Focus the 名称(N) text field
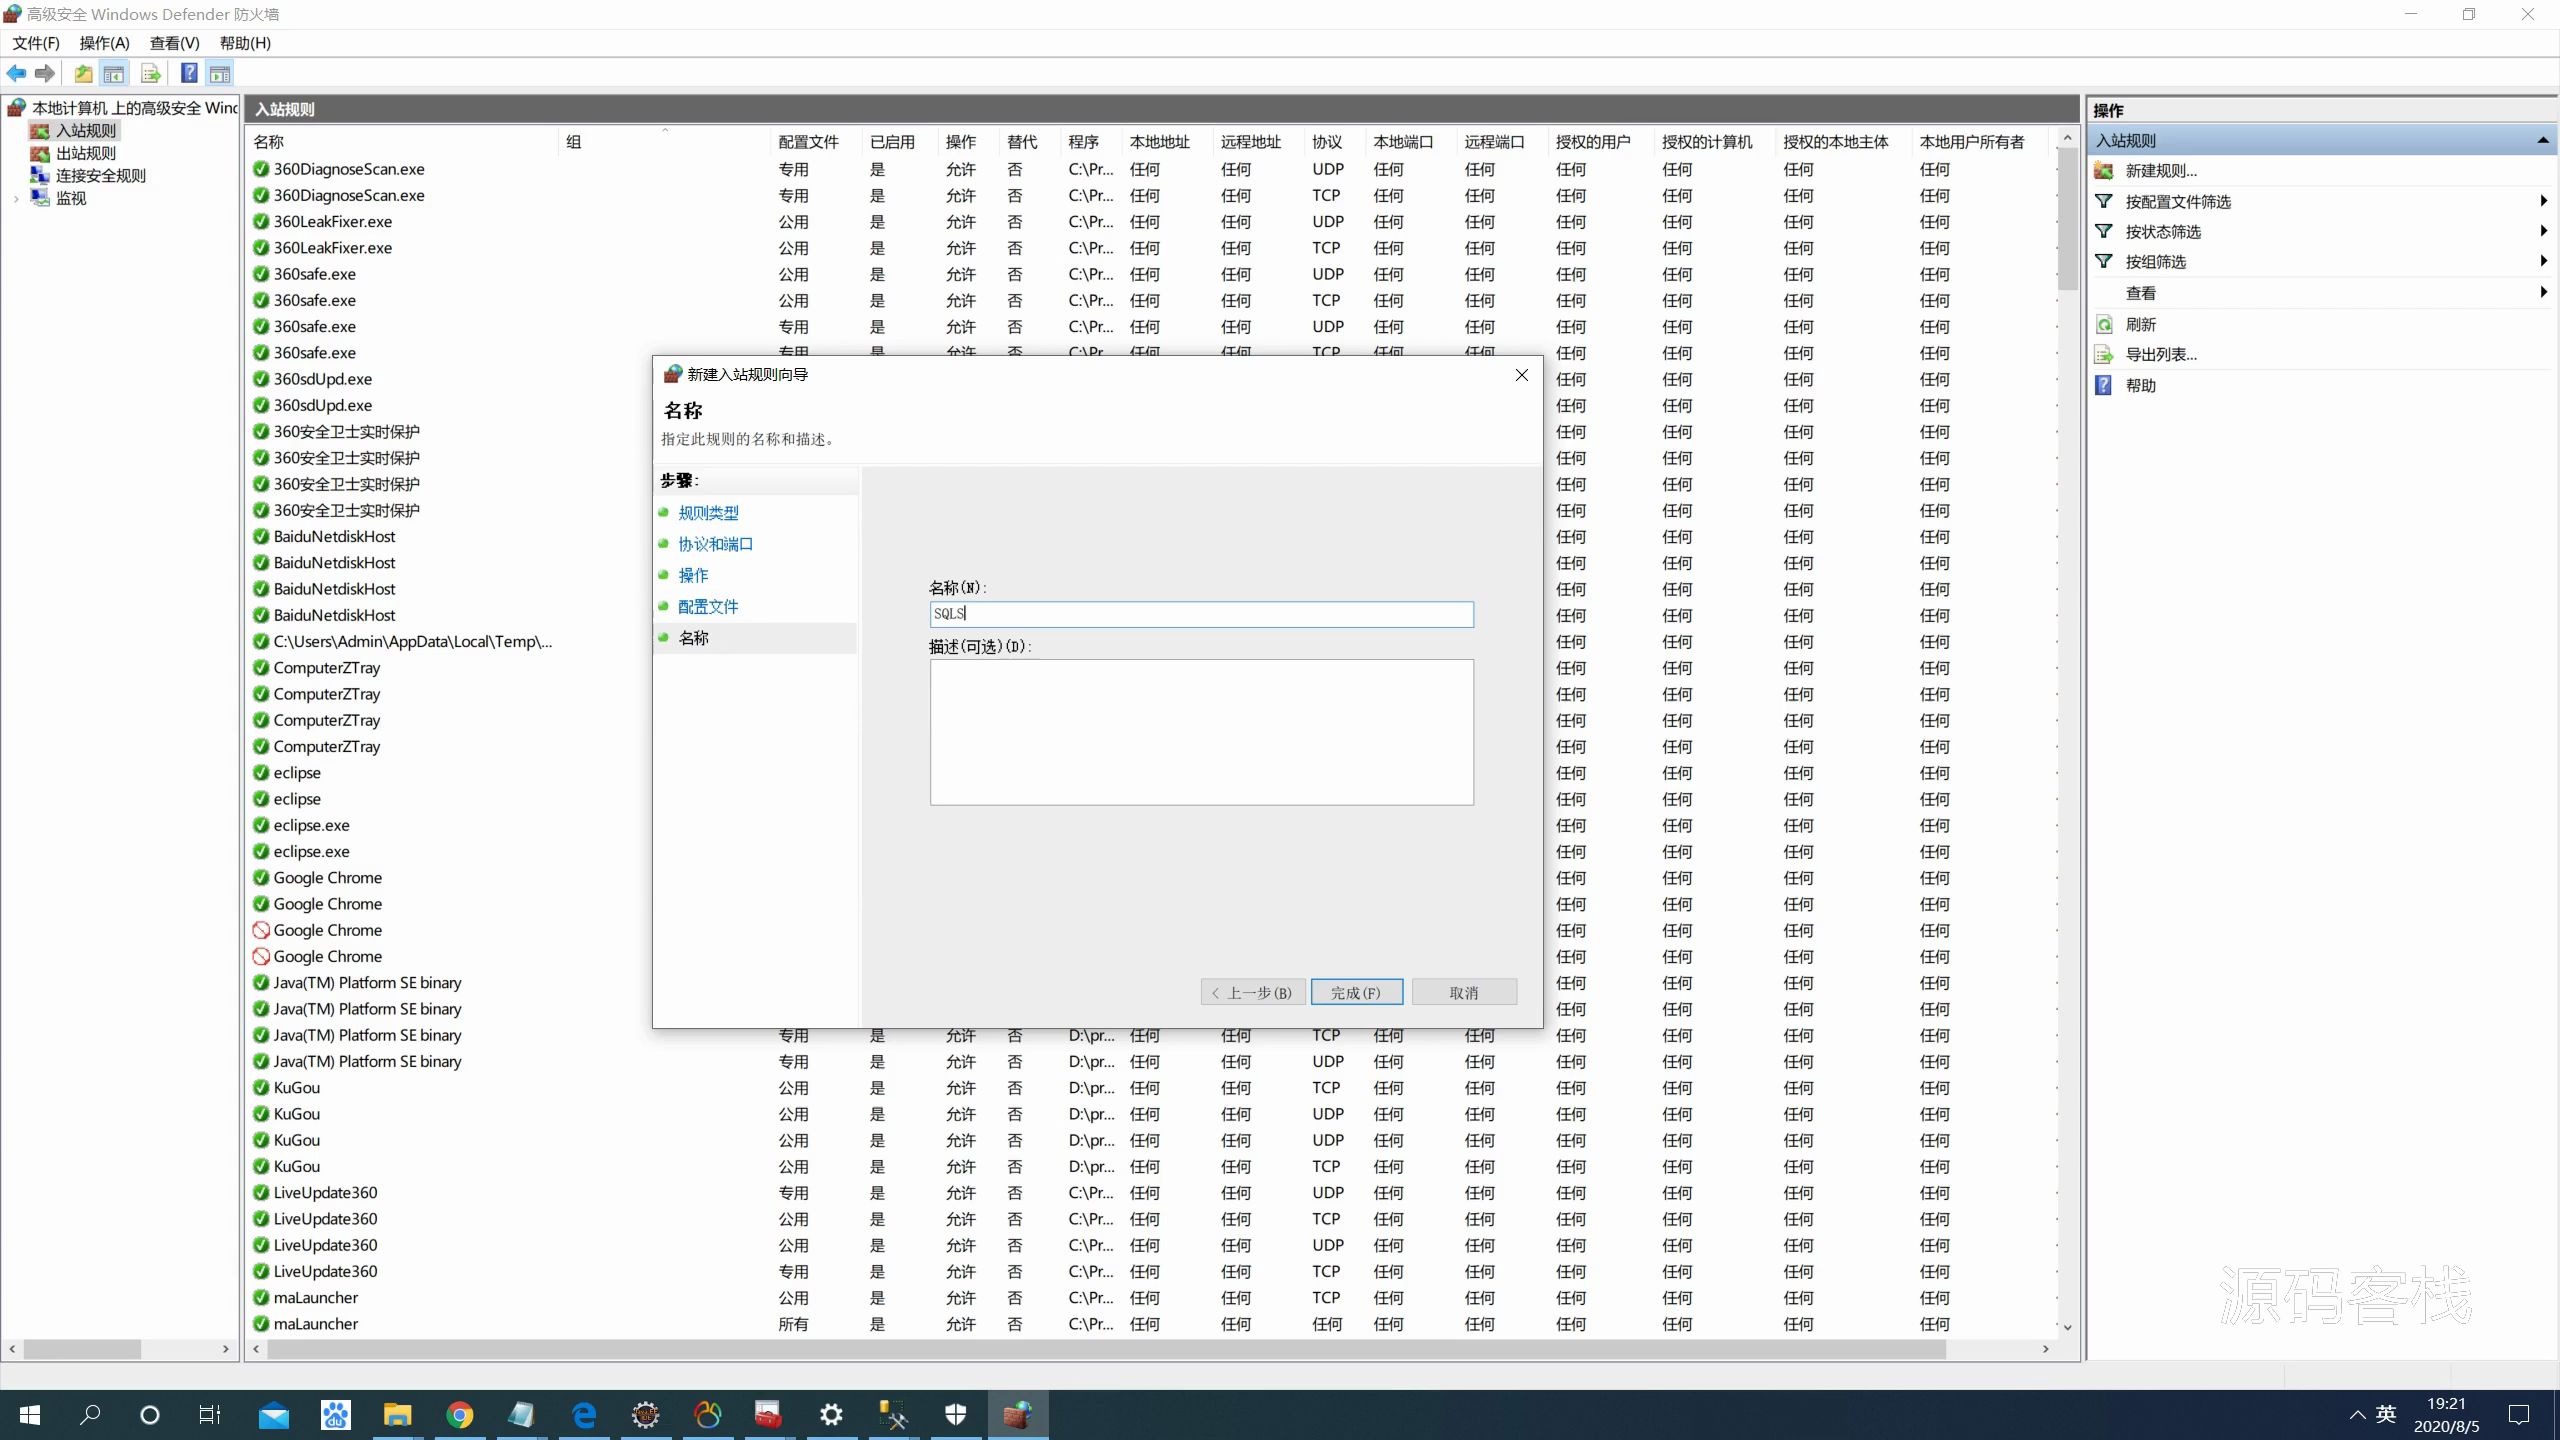The image size is (2560, 1440). [1201, 614]
